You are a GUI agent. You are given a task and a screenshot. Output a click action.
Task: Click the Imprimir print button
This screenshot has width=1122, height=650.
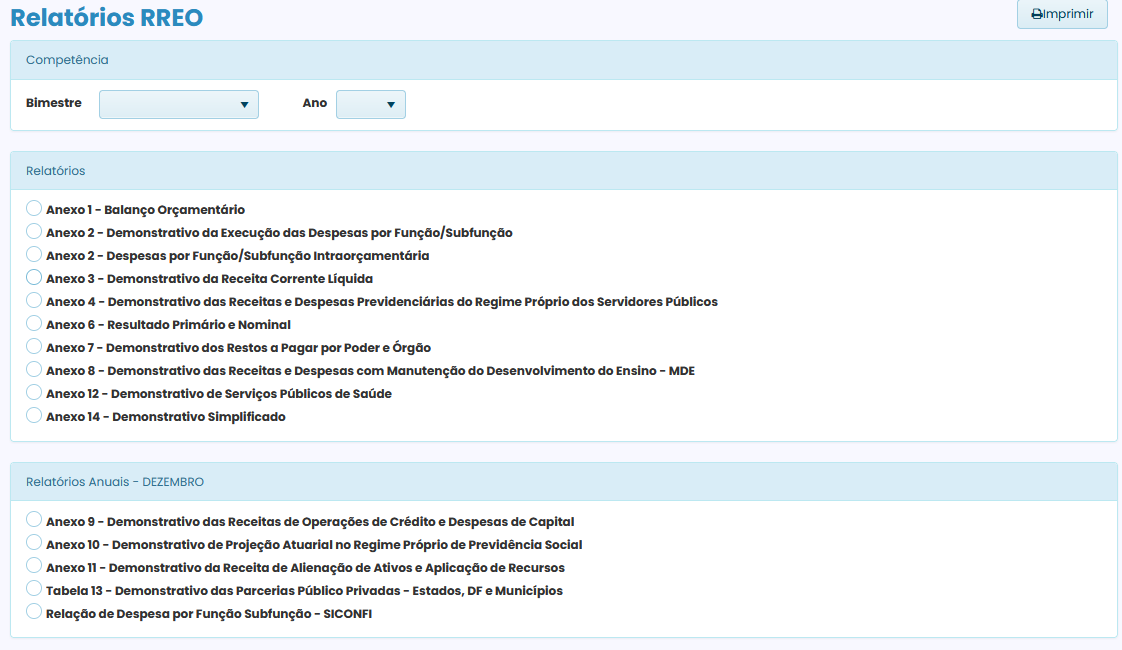1061,15
